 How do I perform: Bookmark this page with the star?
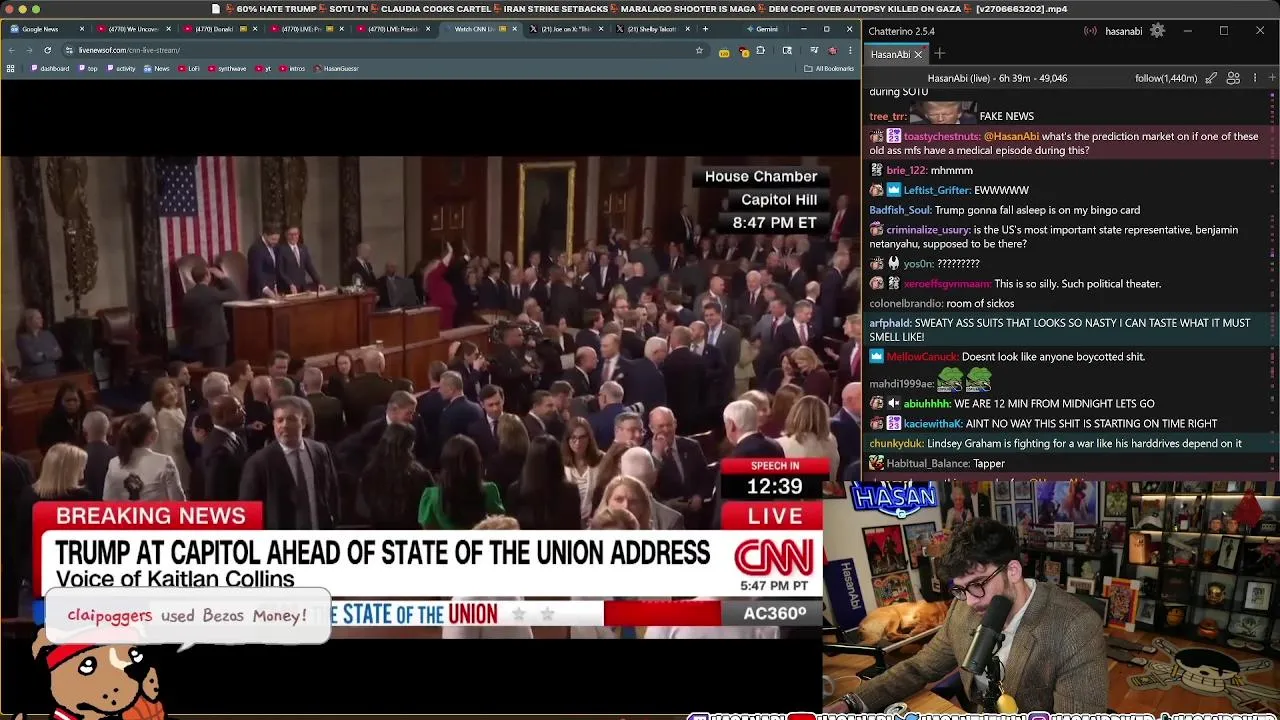pos(699,50)
